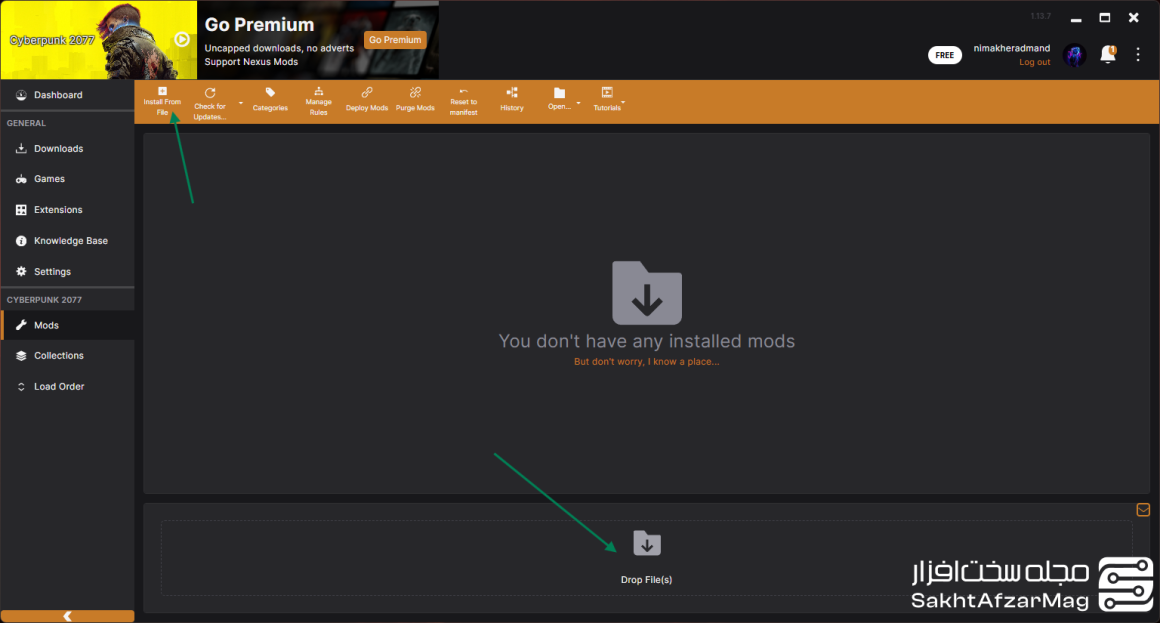Click the FREE membership badge
Image resolution: width=1160 pixels, height=623 pixels.
945,55
